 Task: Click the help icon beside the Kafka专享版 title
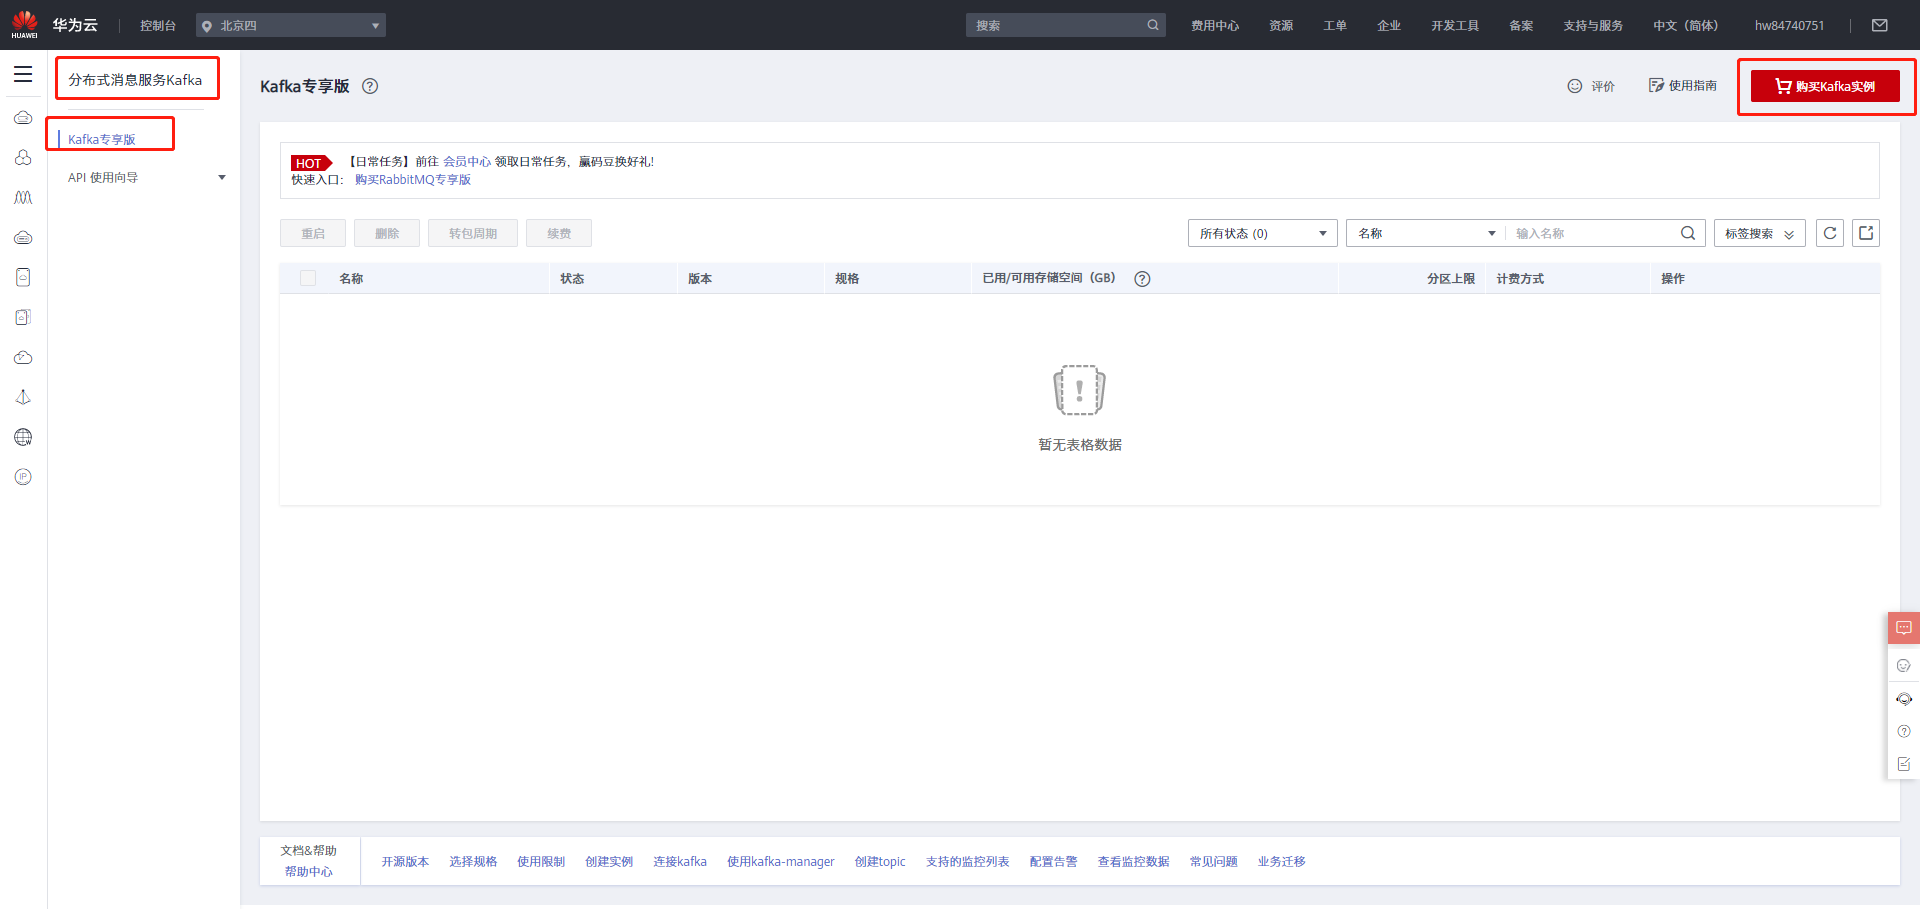370,86
